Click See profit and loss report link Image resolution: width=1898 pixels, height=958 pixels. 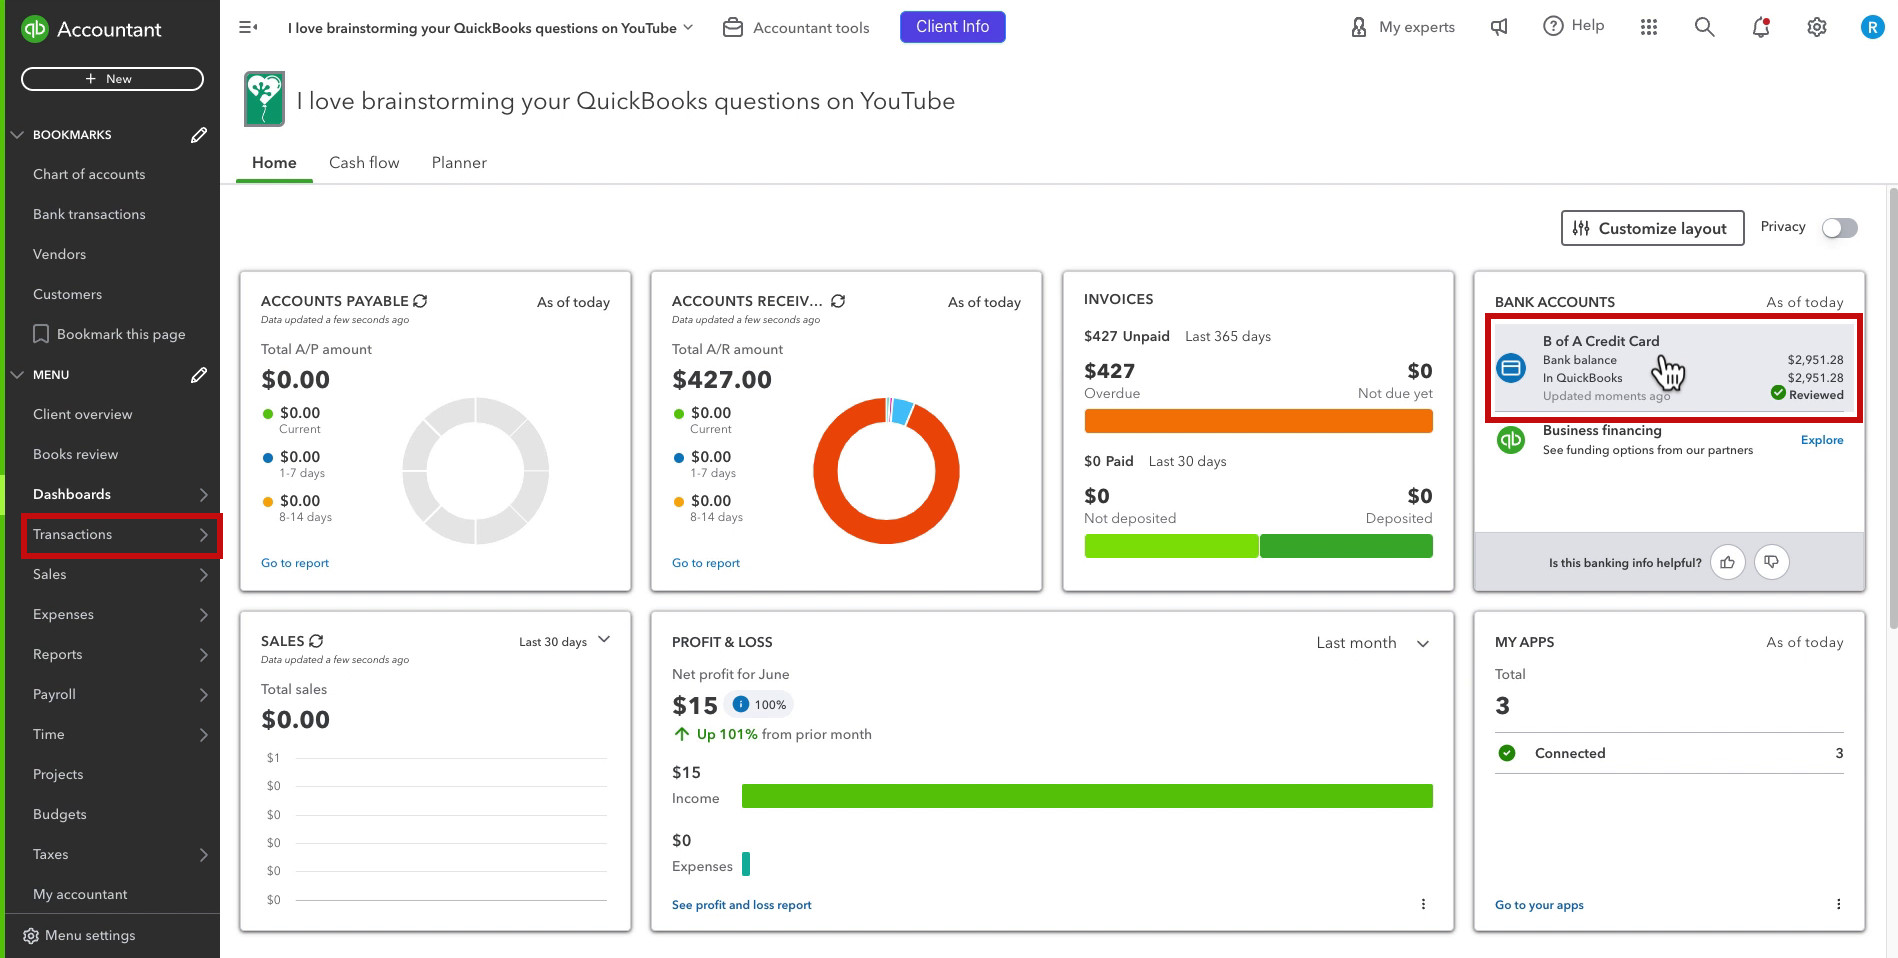(742, 905)
